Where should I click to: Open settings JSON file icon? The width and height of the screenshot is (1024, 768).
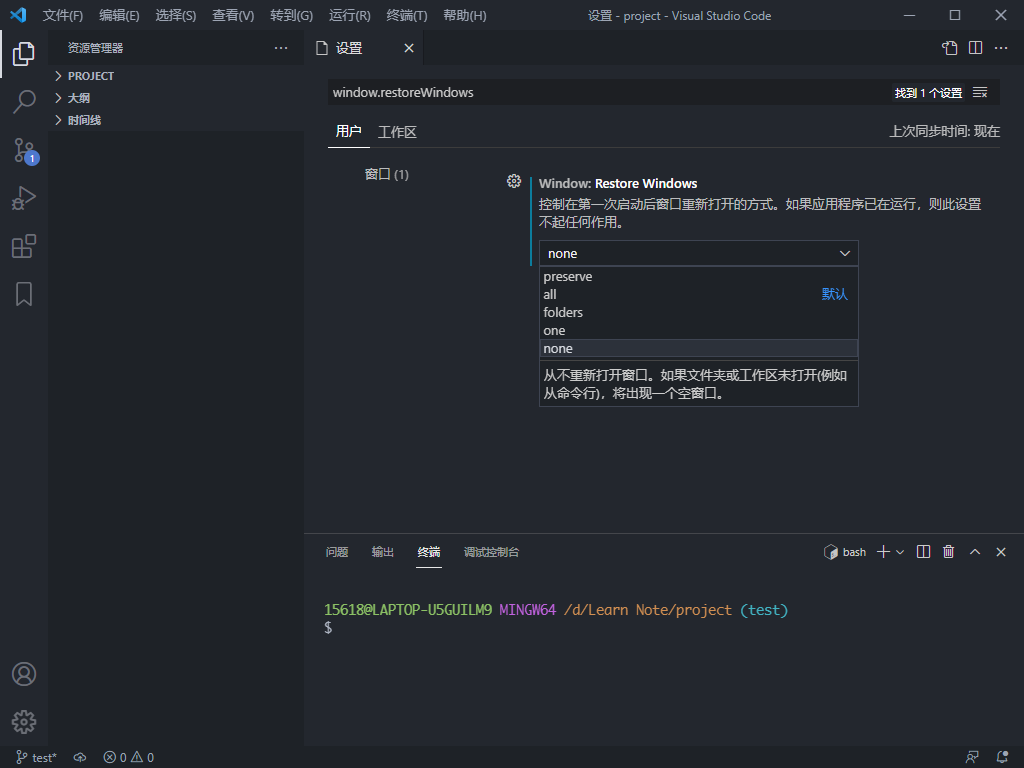click(950, 48)
